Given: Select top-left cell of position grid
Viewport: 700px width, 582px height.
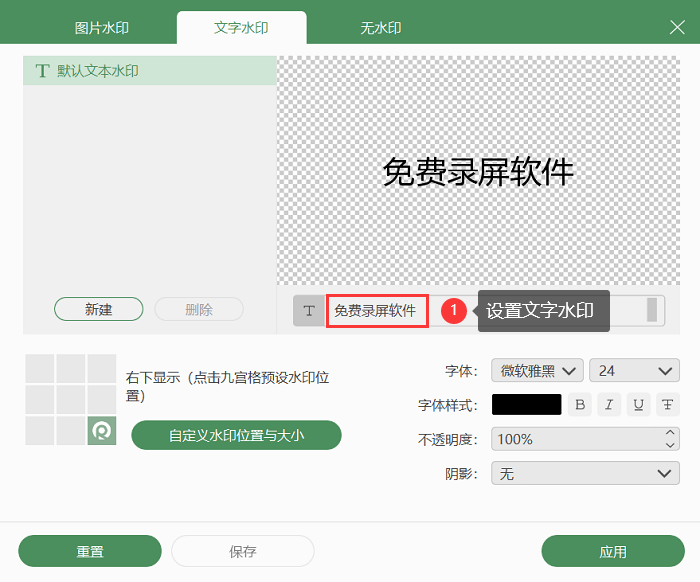Looking at the screenshot, I should click(40, 369).
